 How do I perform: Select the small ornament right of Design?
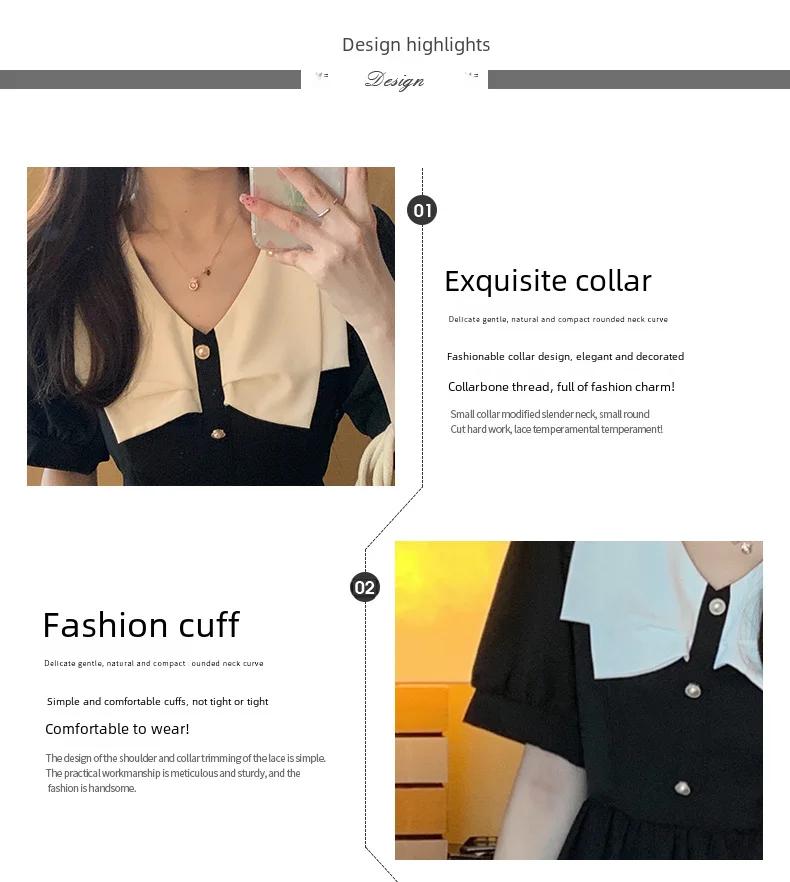(x=472, y=74)
